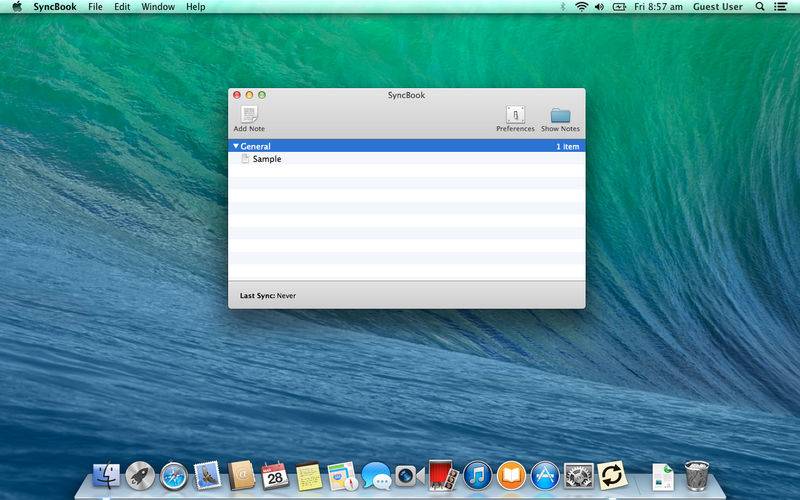Open Preferences from the SyncBook toolbar
This screenshot has height=500, width=800.
coord(515,114)
